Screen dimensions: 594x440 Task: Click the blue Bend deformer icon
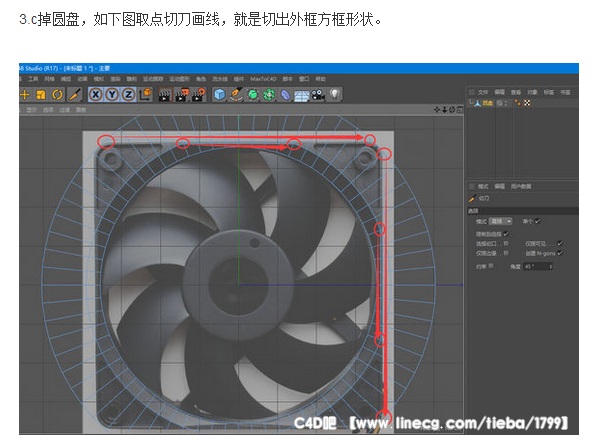(286, 94)
